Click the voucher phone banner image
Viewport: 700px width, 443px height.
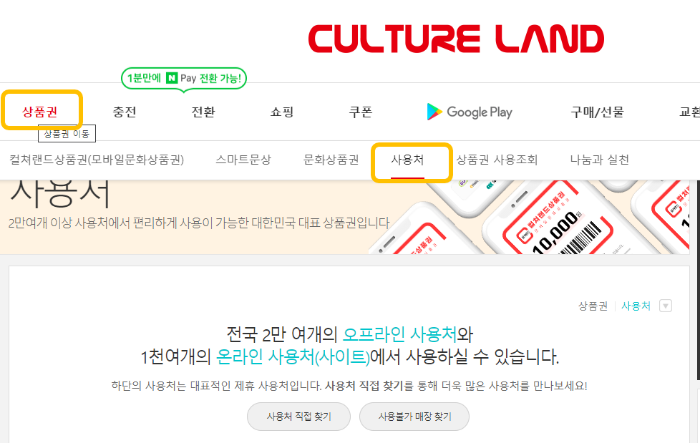click(531, 217)
